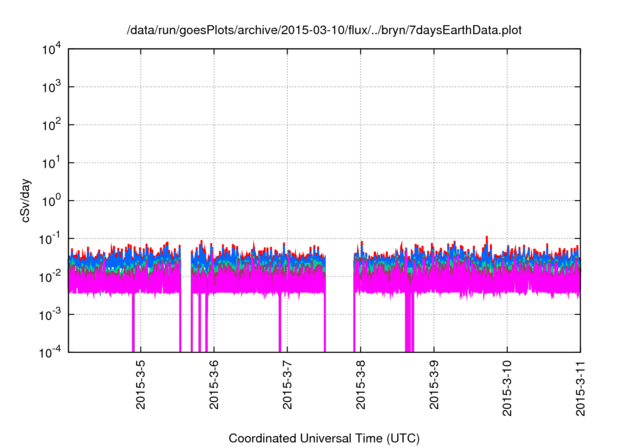
Task: Click the 2015-3-5 date tick label
Action: [140, 385]
